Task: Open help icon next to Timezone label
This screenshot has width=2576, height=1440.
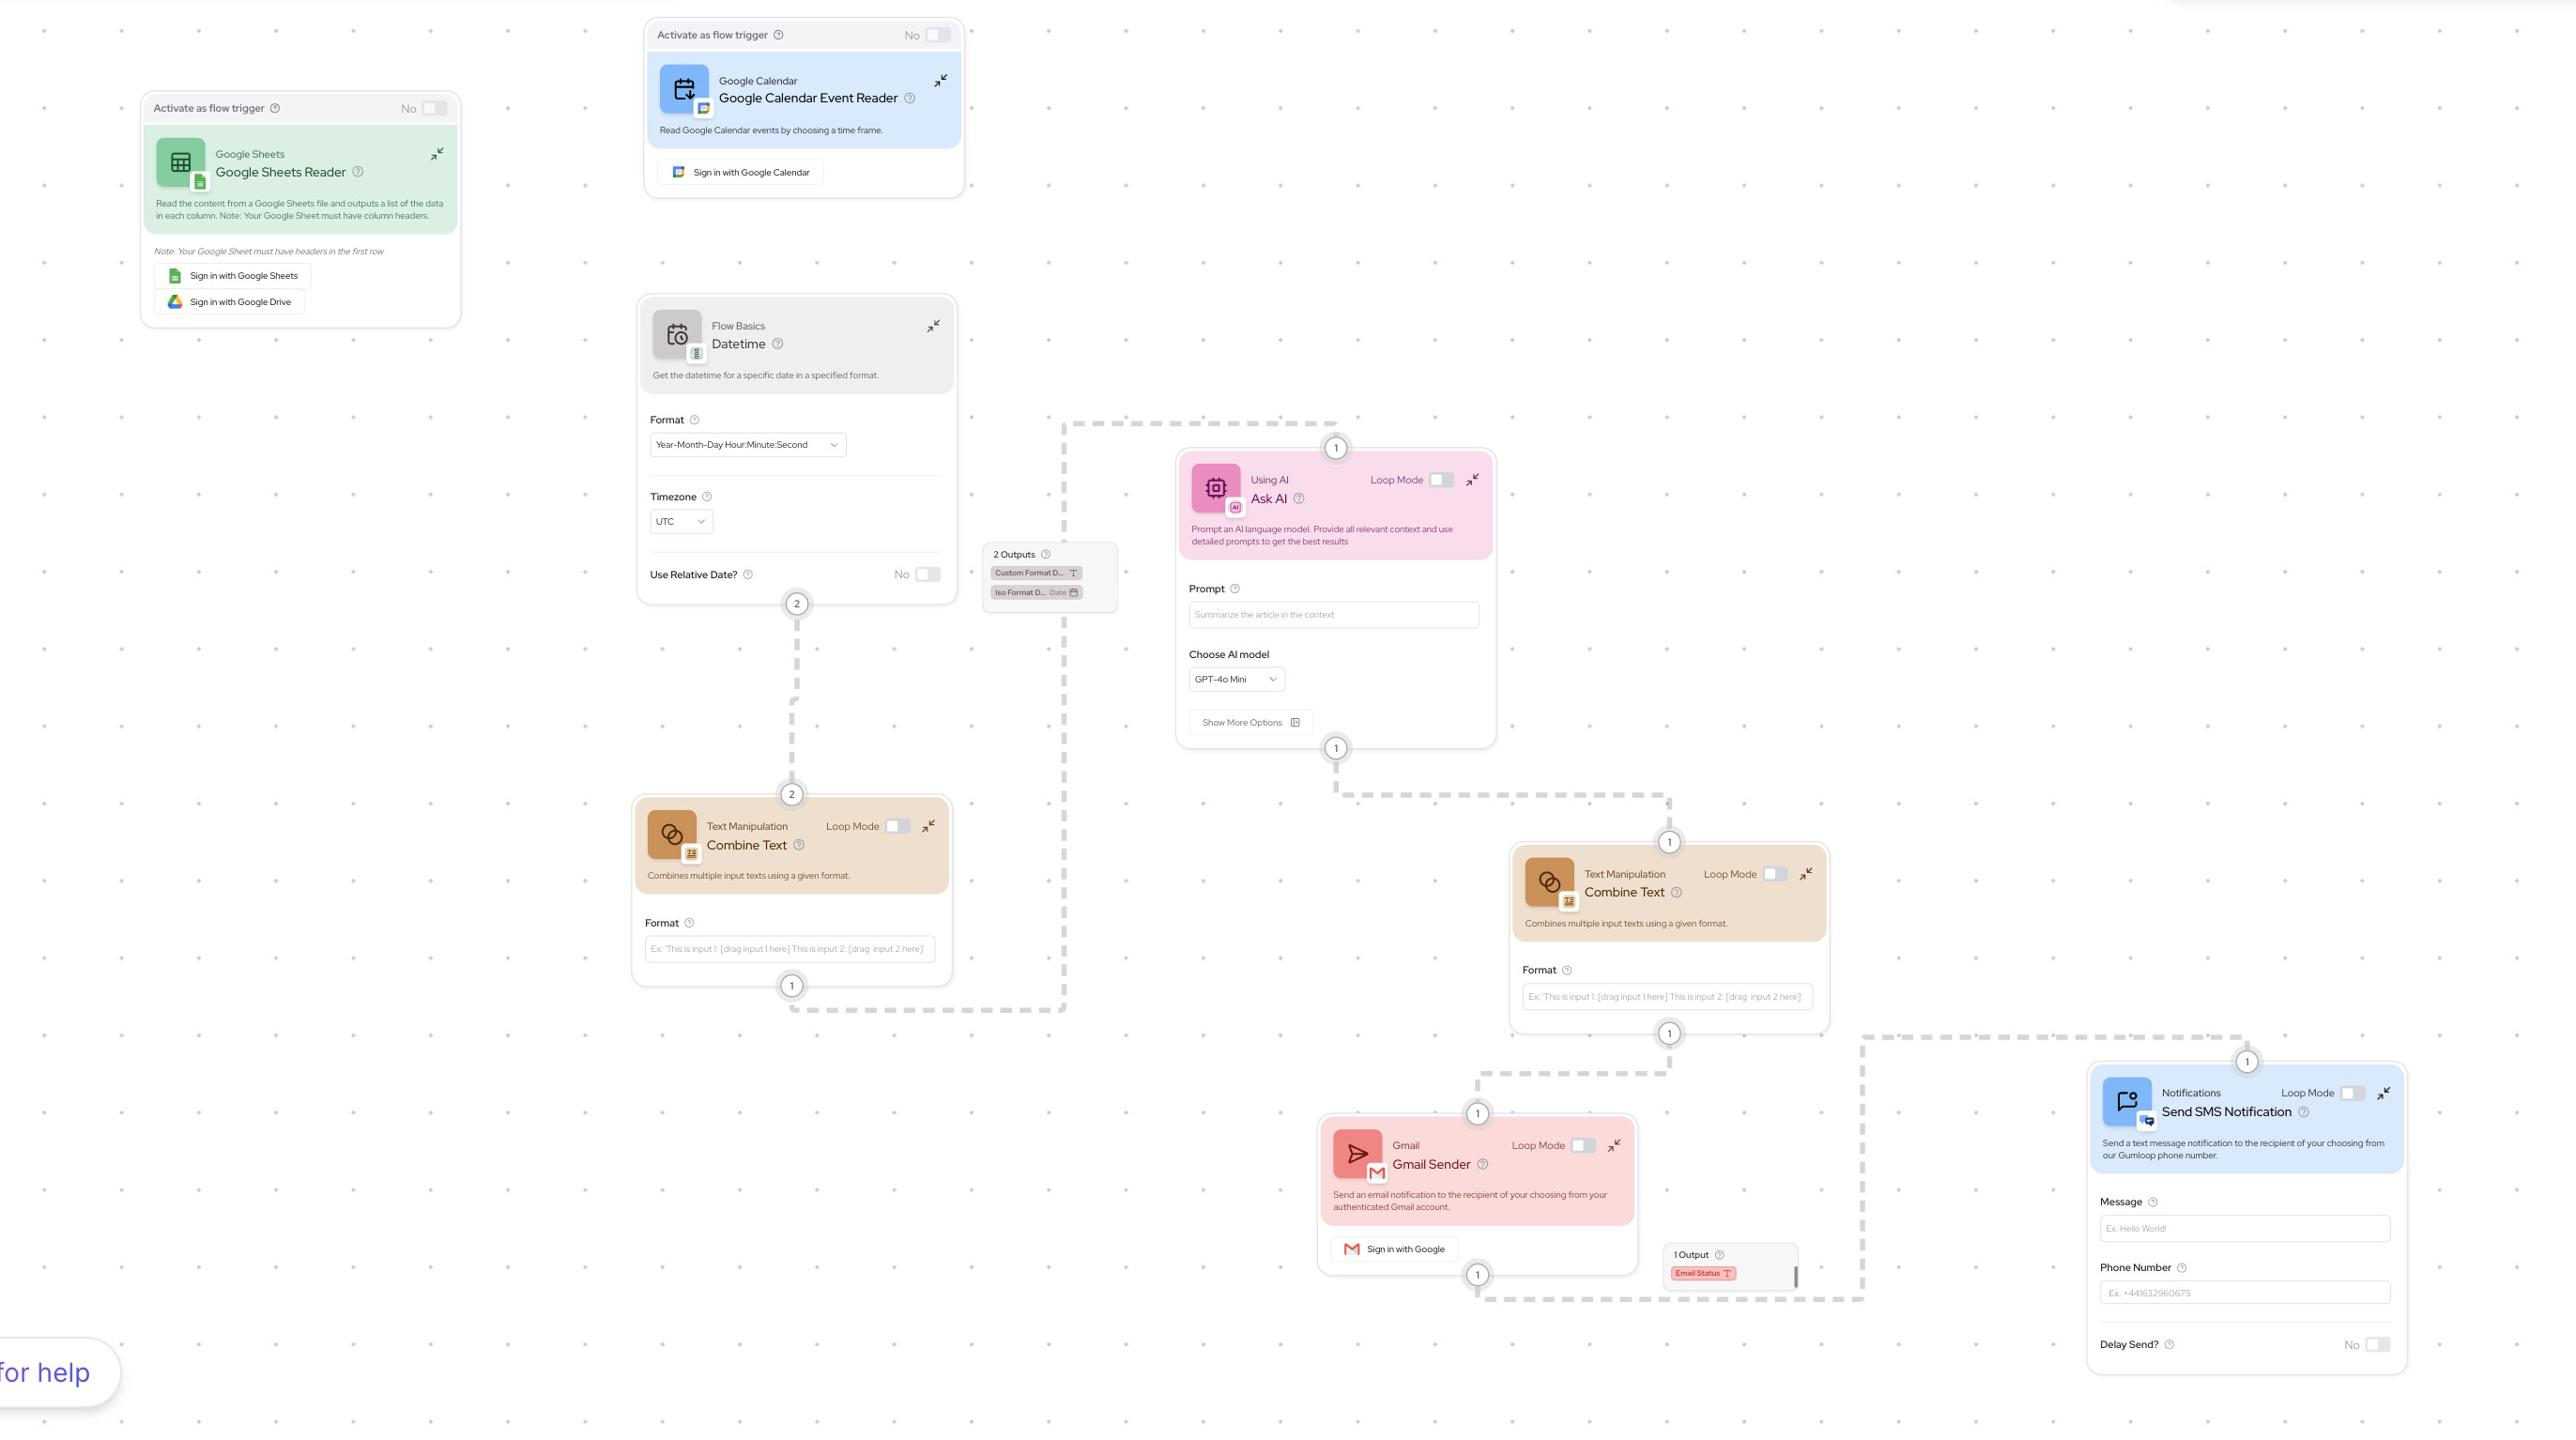Action: 707,497
